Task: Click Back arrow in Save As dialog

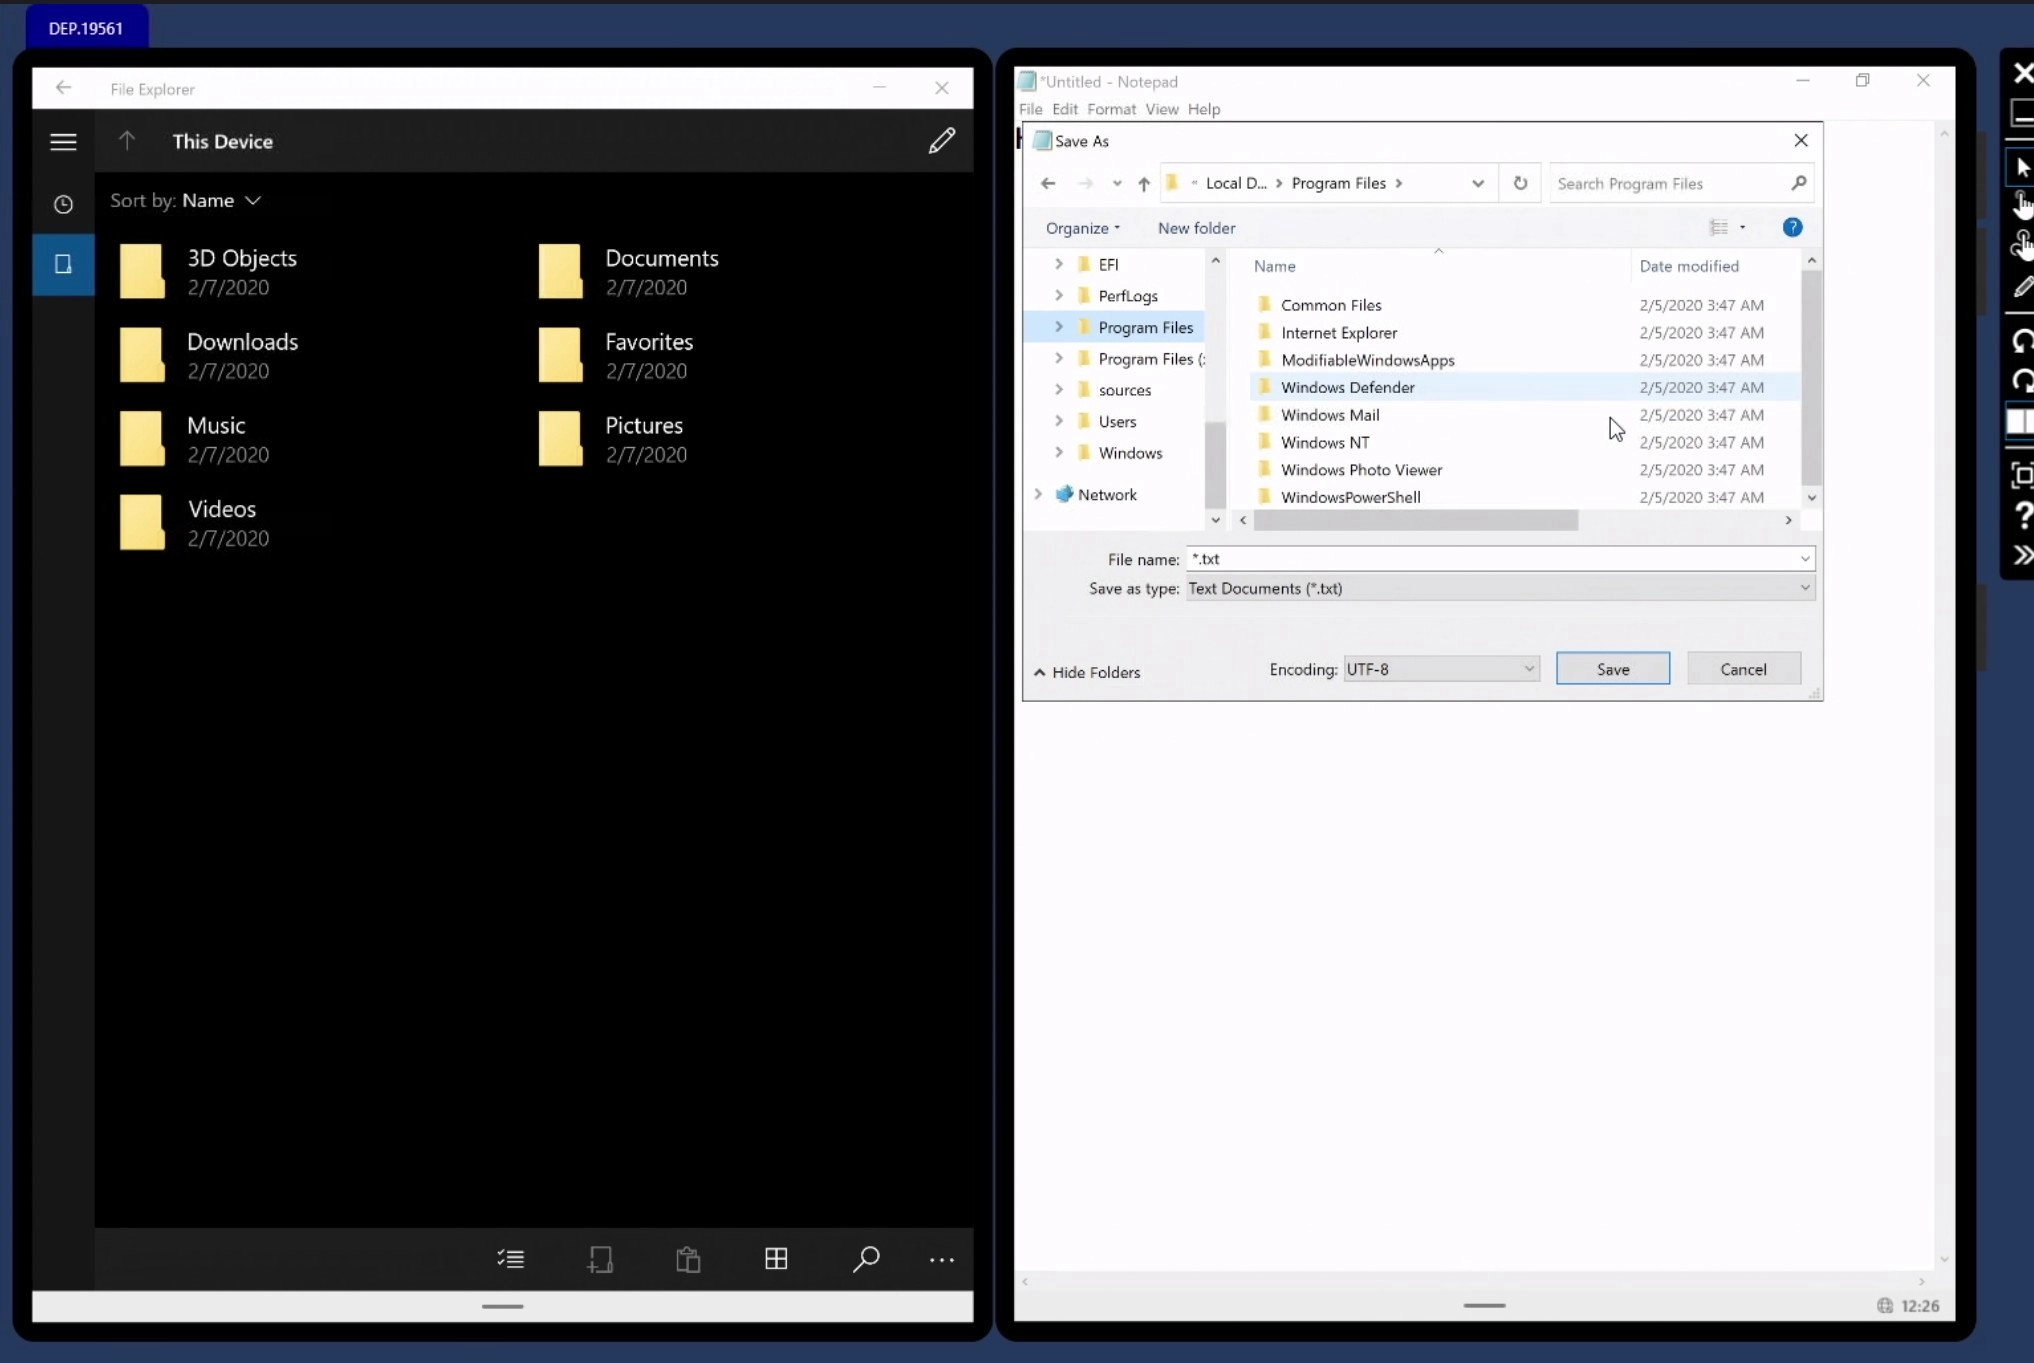Action: (x=1048, y=183)
